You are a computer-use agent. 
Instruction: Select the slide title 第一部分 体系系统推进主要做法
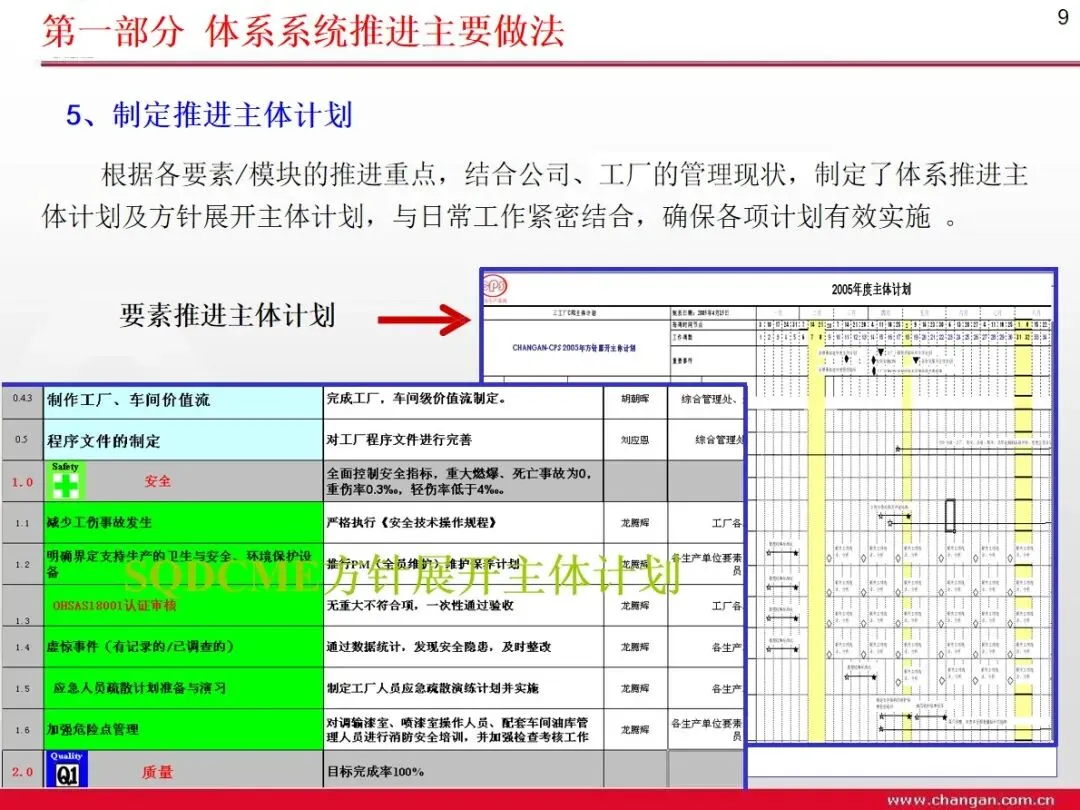pyautogui.click(x=303, y=31)
